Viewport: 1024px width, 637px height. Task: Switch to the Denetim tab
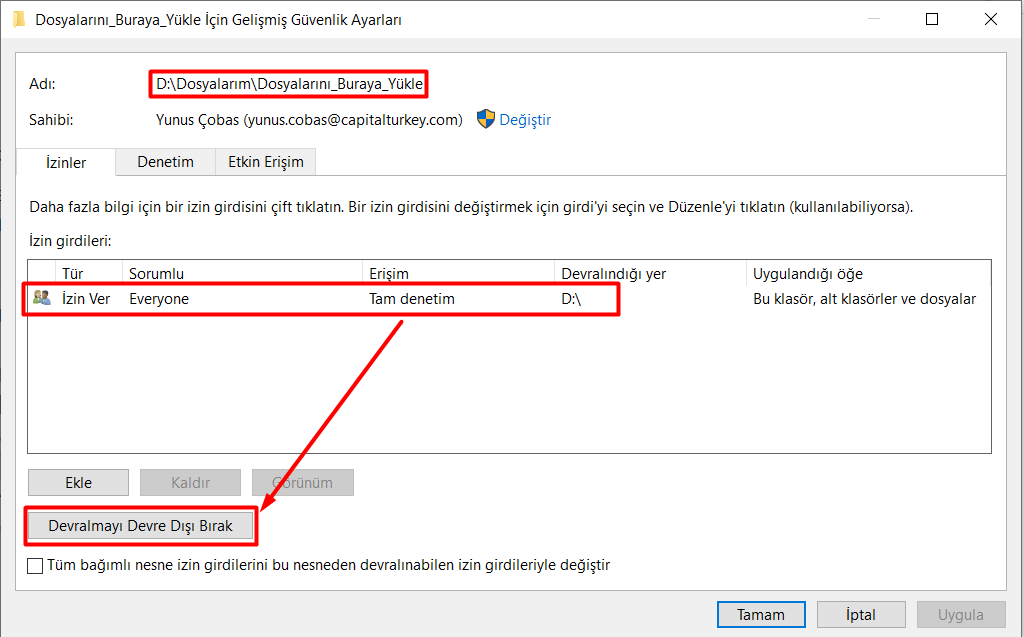[165, 162]
